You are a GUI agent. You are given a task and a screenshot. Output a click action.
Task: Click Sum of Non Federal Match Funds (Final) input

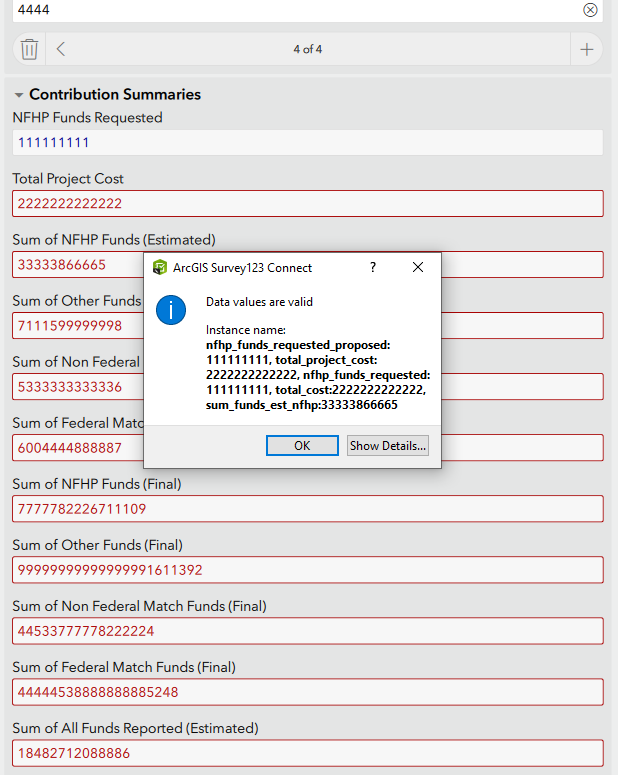click(x=308, y=631)
